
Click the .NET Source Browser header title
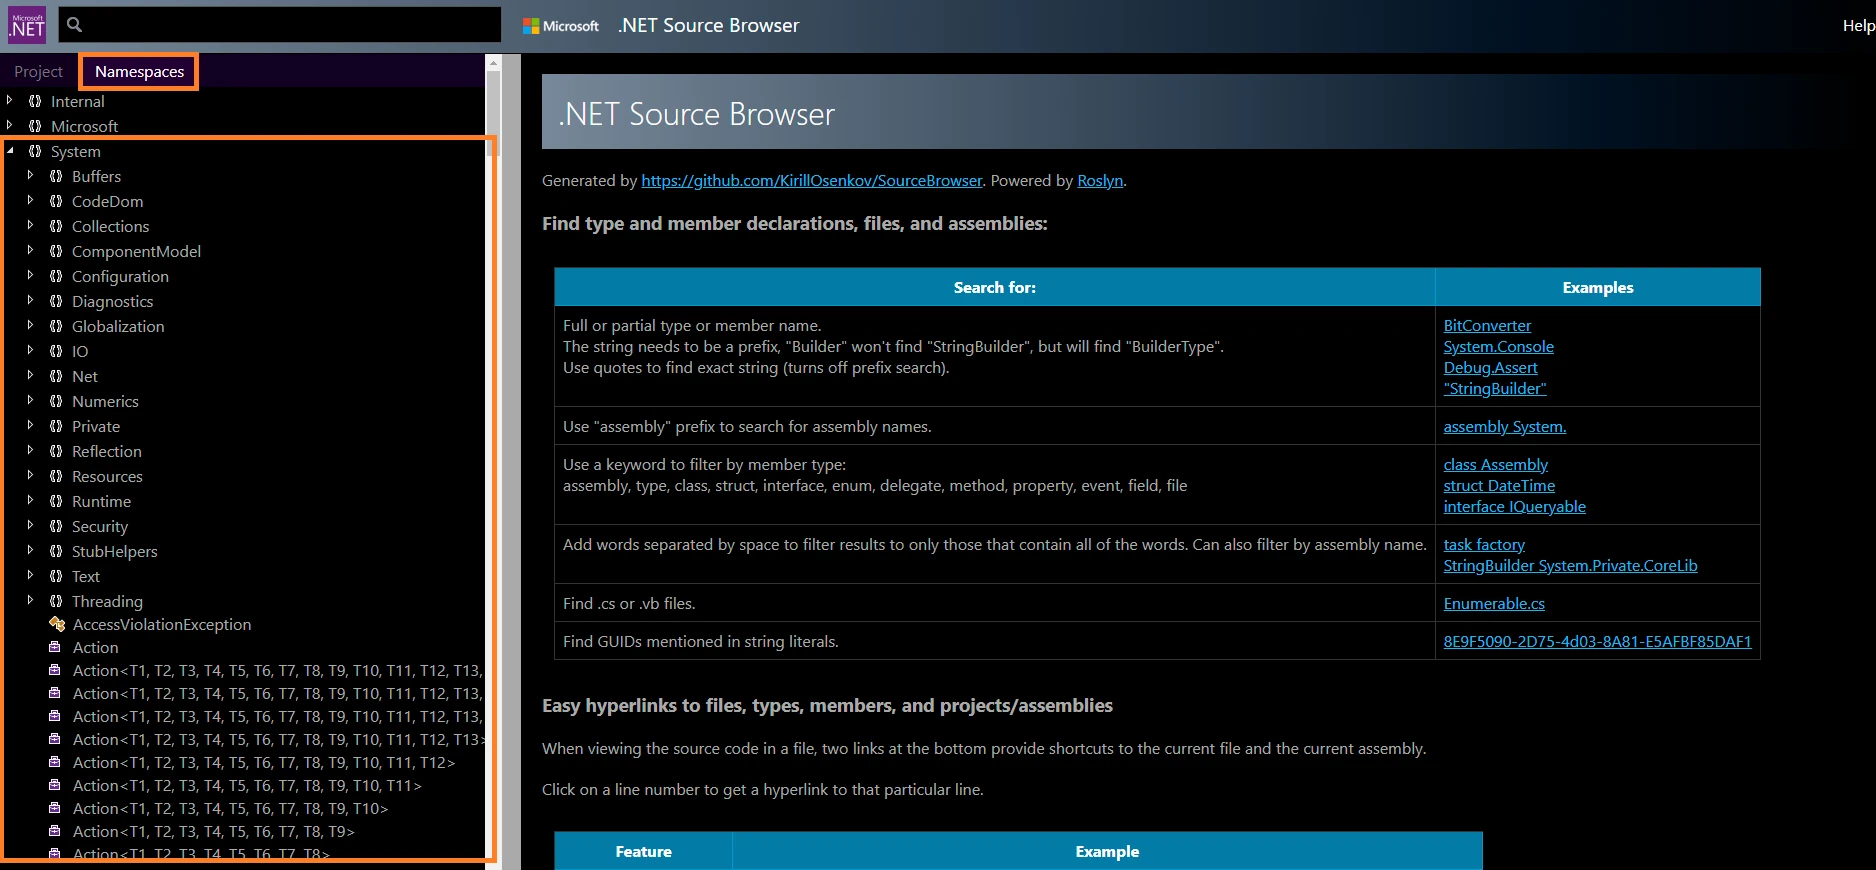point(708,26)
